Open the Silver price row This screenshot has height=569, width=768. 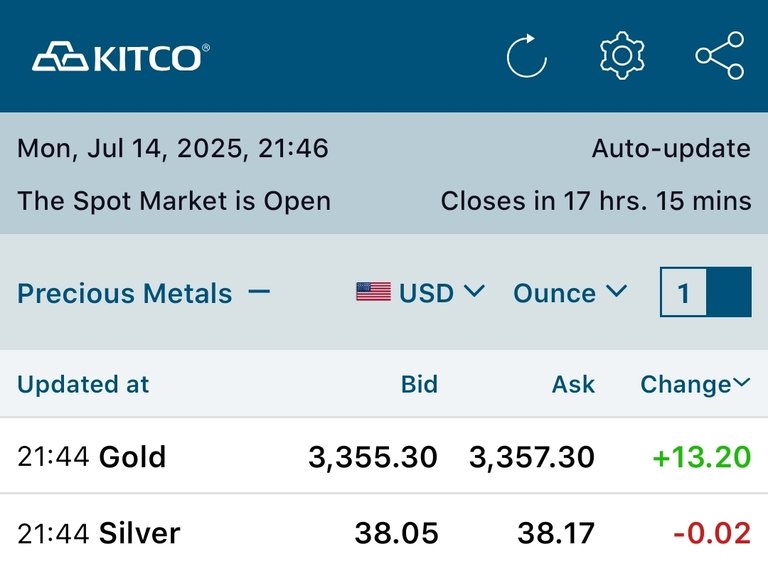pos(384,532)
